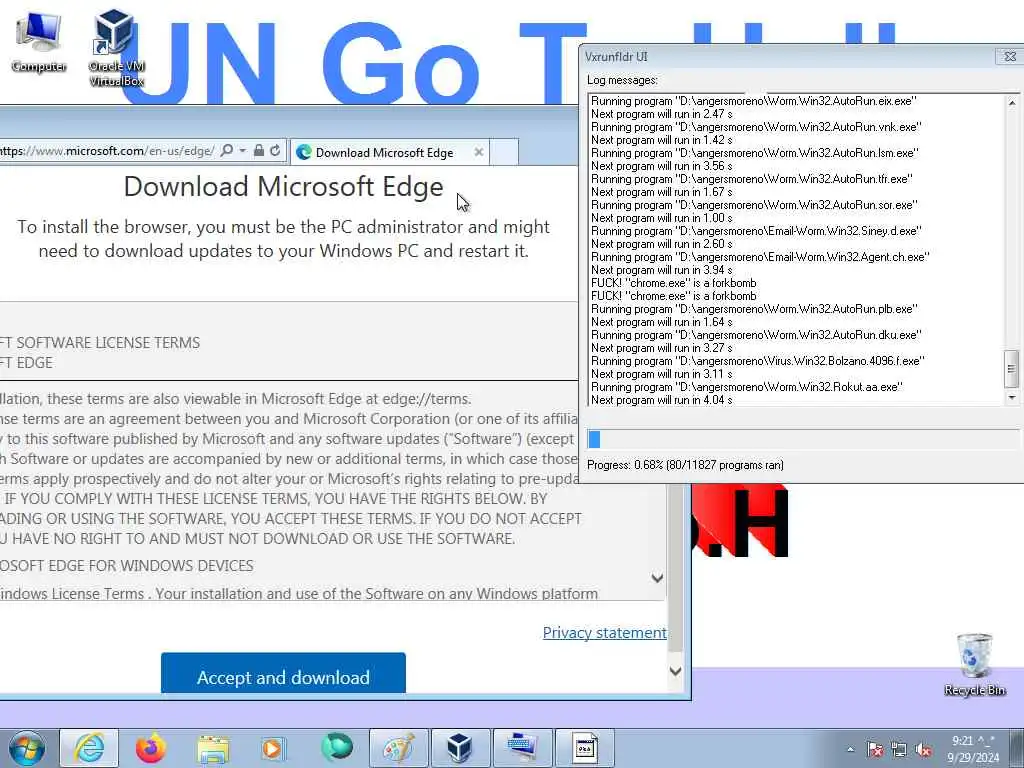1024x768 pixels.
Task: Click the Vxrunfldr log scrollbar down arrow
Action: (1012, 397)
